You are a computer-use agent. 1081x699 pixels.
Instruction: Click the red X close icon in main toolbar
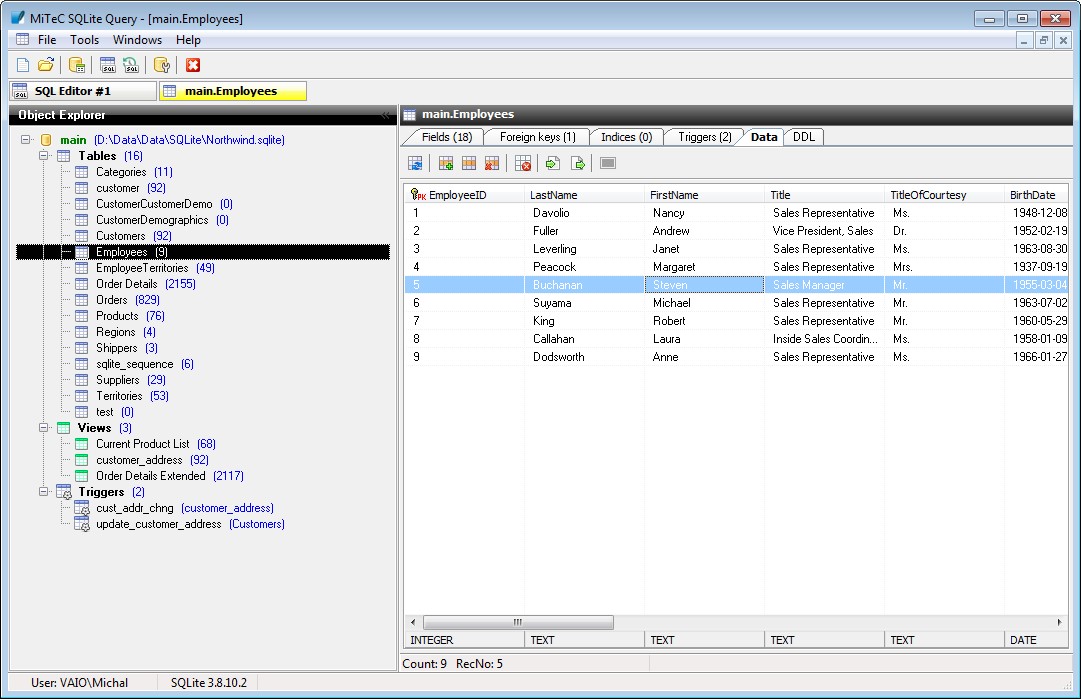pos(193,65)
